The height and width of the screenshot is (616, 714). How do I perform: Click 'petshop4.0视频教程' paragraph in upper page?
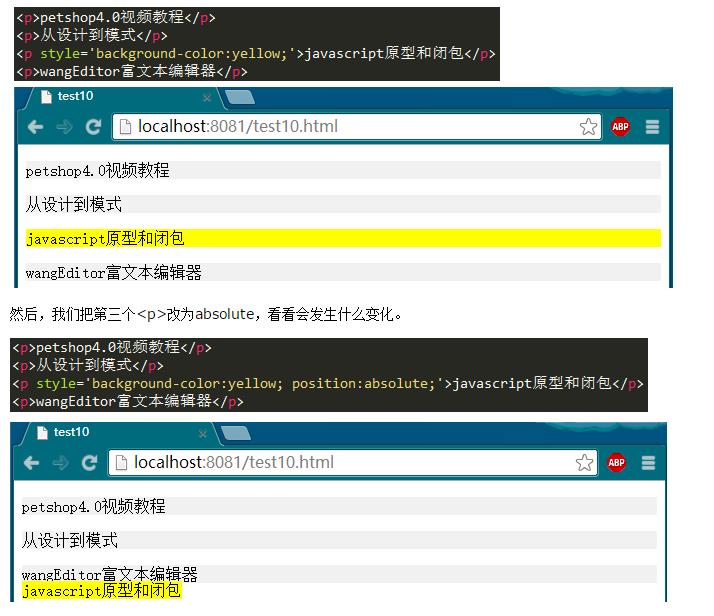point(343,170)
